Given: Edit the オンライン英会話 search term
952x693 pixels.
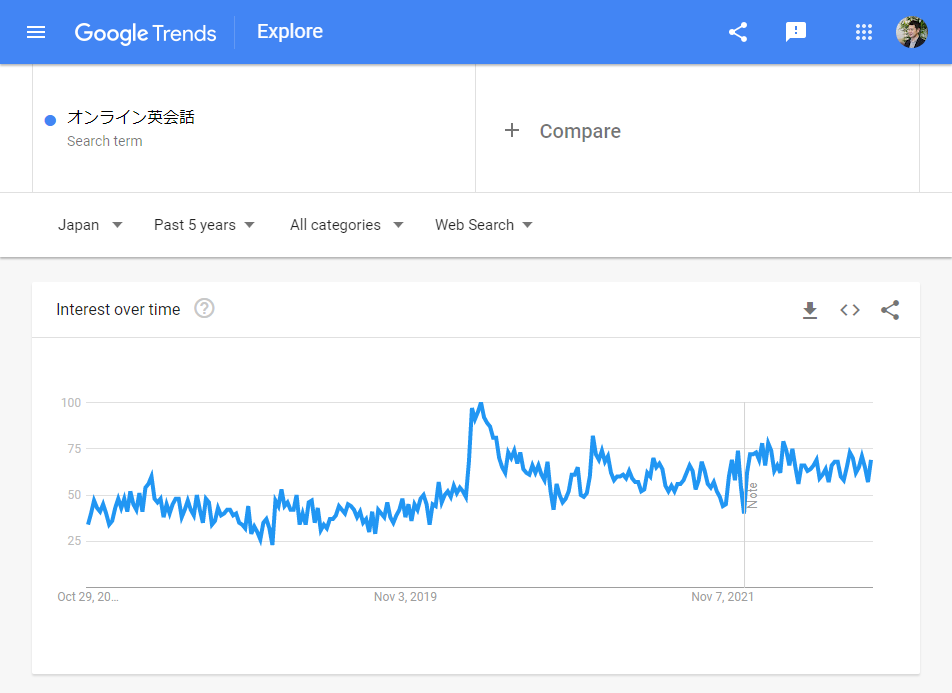Looking at the screenshot, I should tap(131, 117).
